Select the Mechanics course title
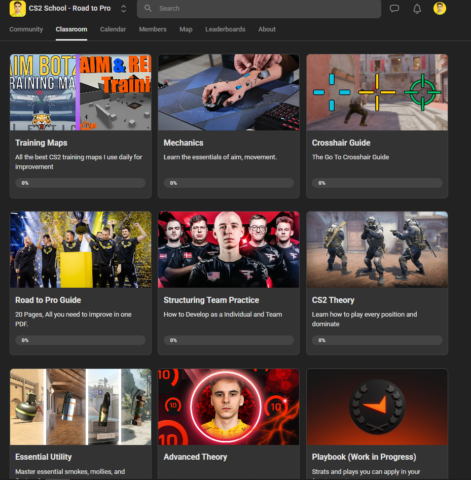 pos(183,143)
